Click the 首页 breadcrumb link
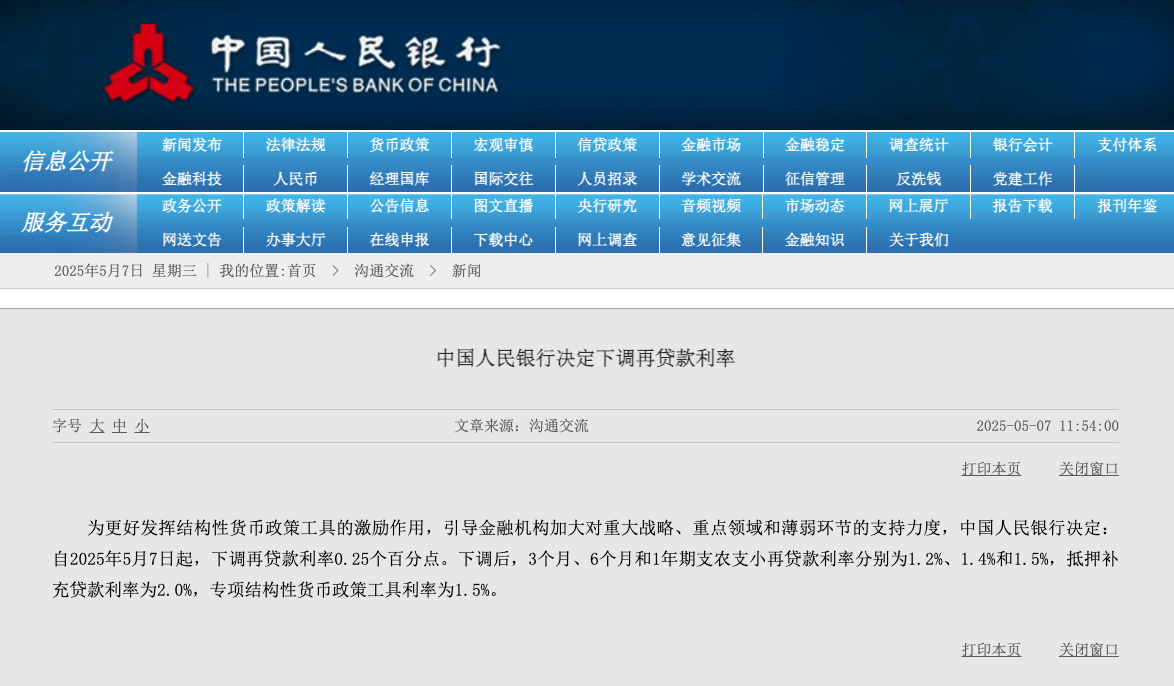 302,271
